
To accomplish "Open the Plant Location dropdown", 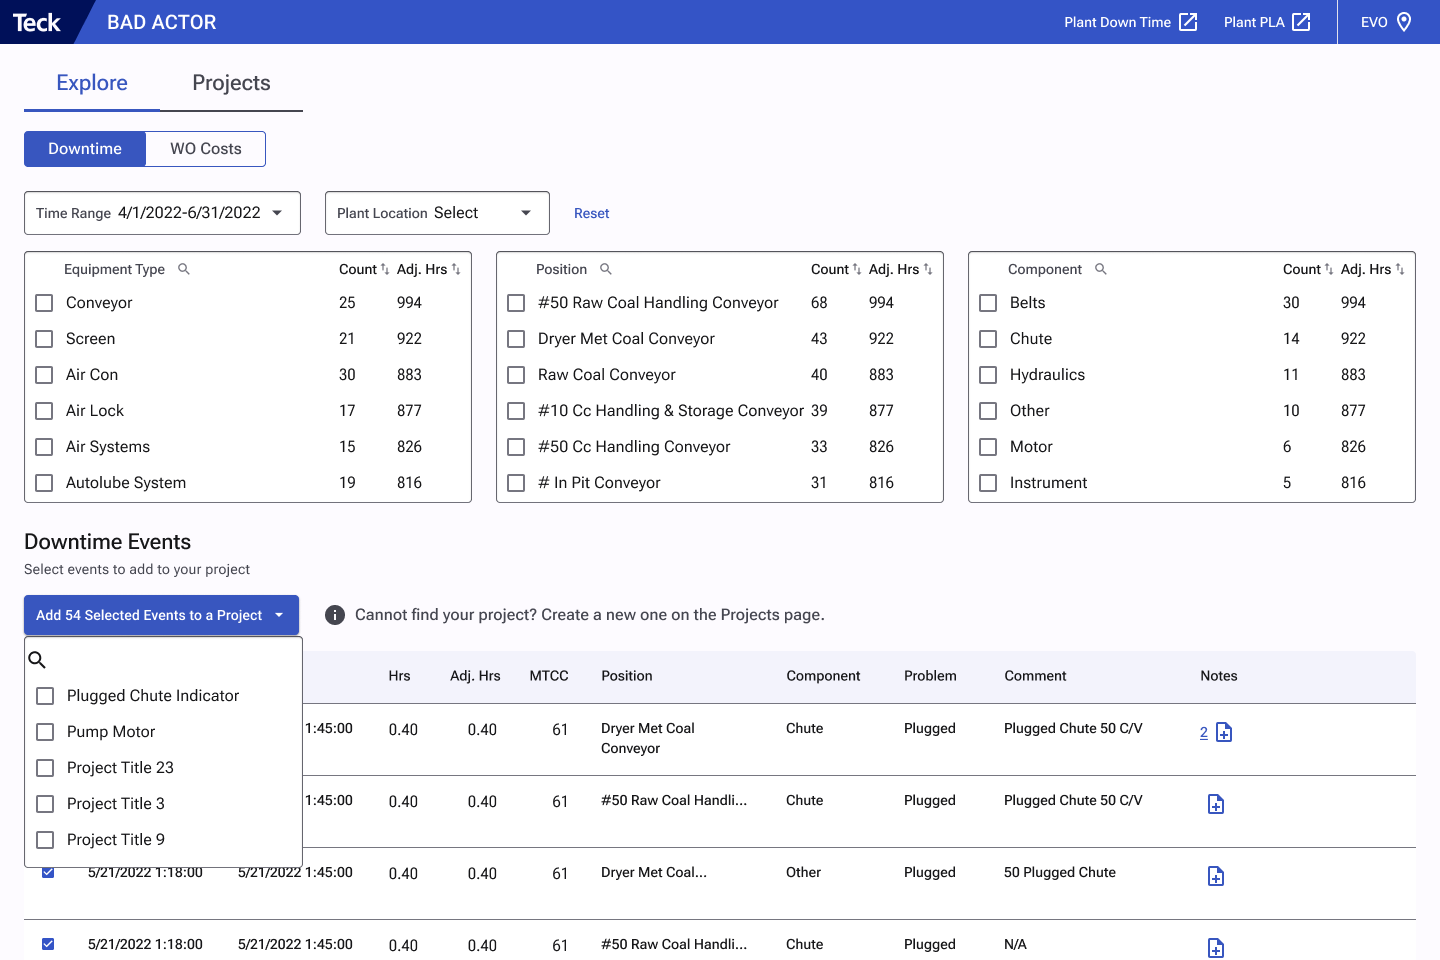I will click(437, 213).
